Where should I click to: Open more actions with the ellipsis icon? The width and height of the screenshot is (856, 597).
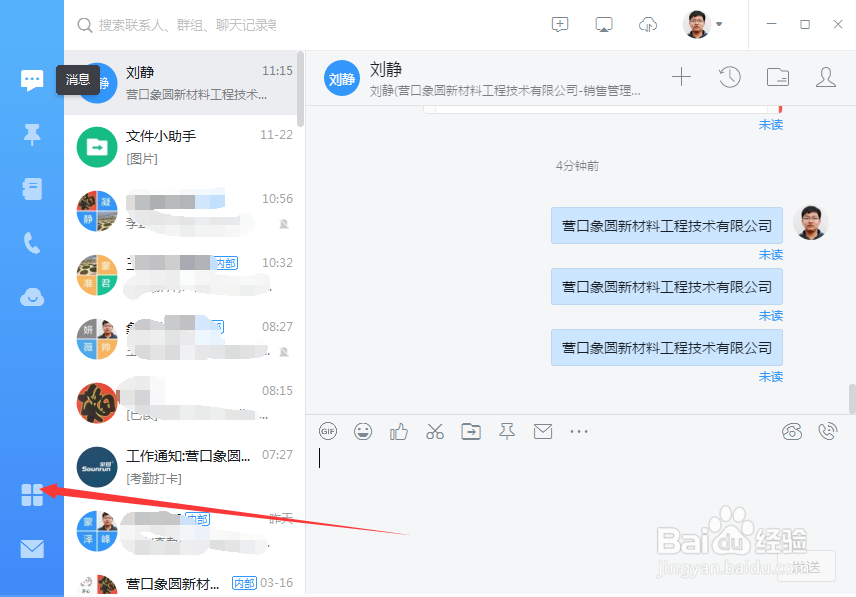(579, 431)
